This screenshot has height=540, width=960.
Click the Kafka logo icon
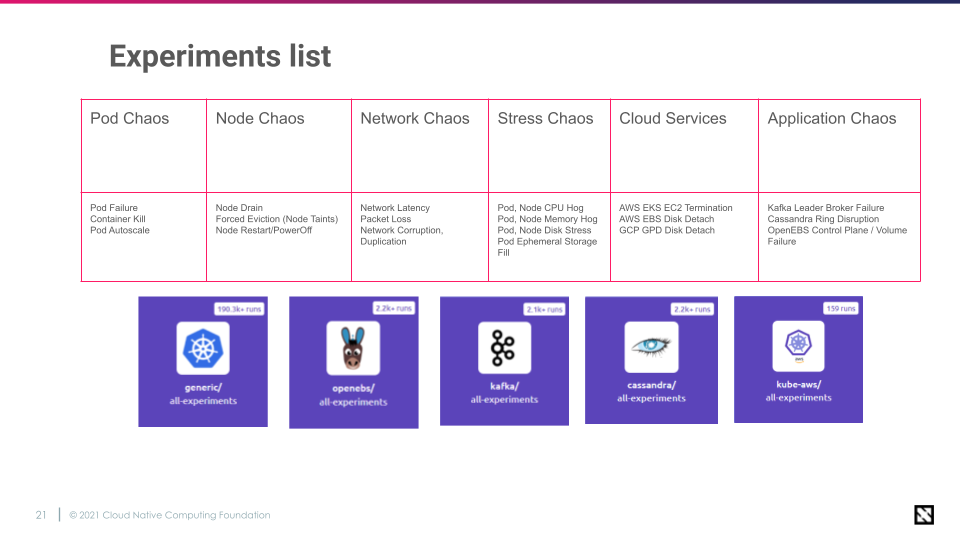click(504, 348)
